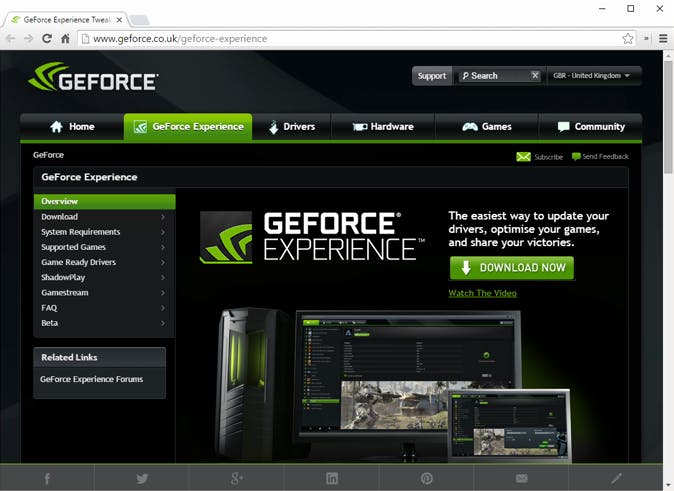The width and height of the screenshot is (674, 491).
Task: Open the Chrome hamburger menu
Action: pos(663,39)
